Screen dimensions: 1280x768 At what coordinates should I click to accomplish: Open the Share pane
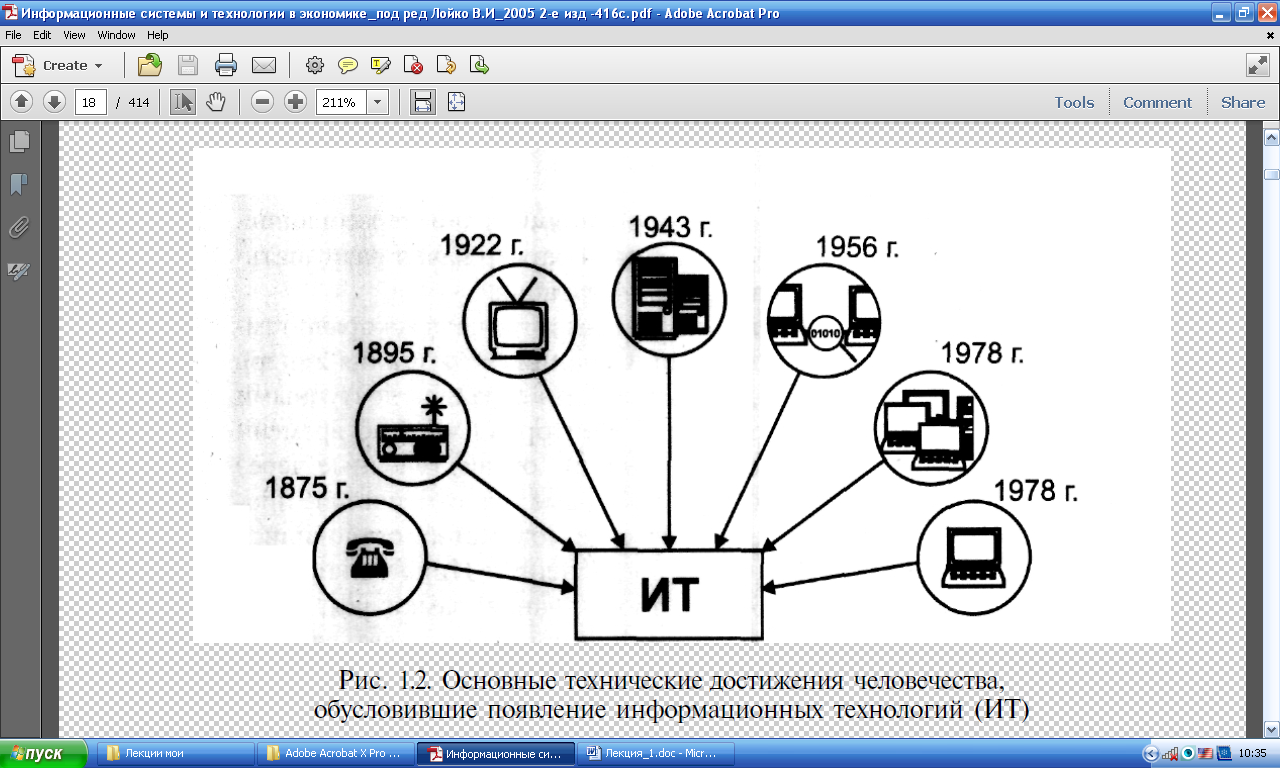tap(1243, 102)
